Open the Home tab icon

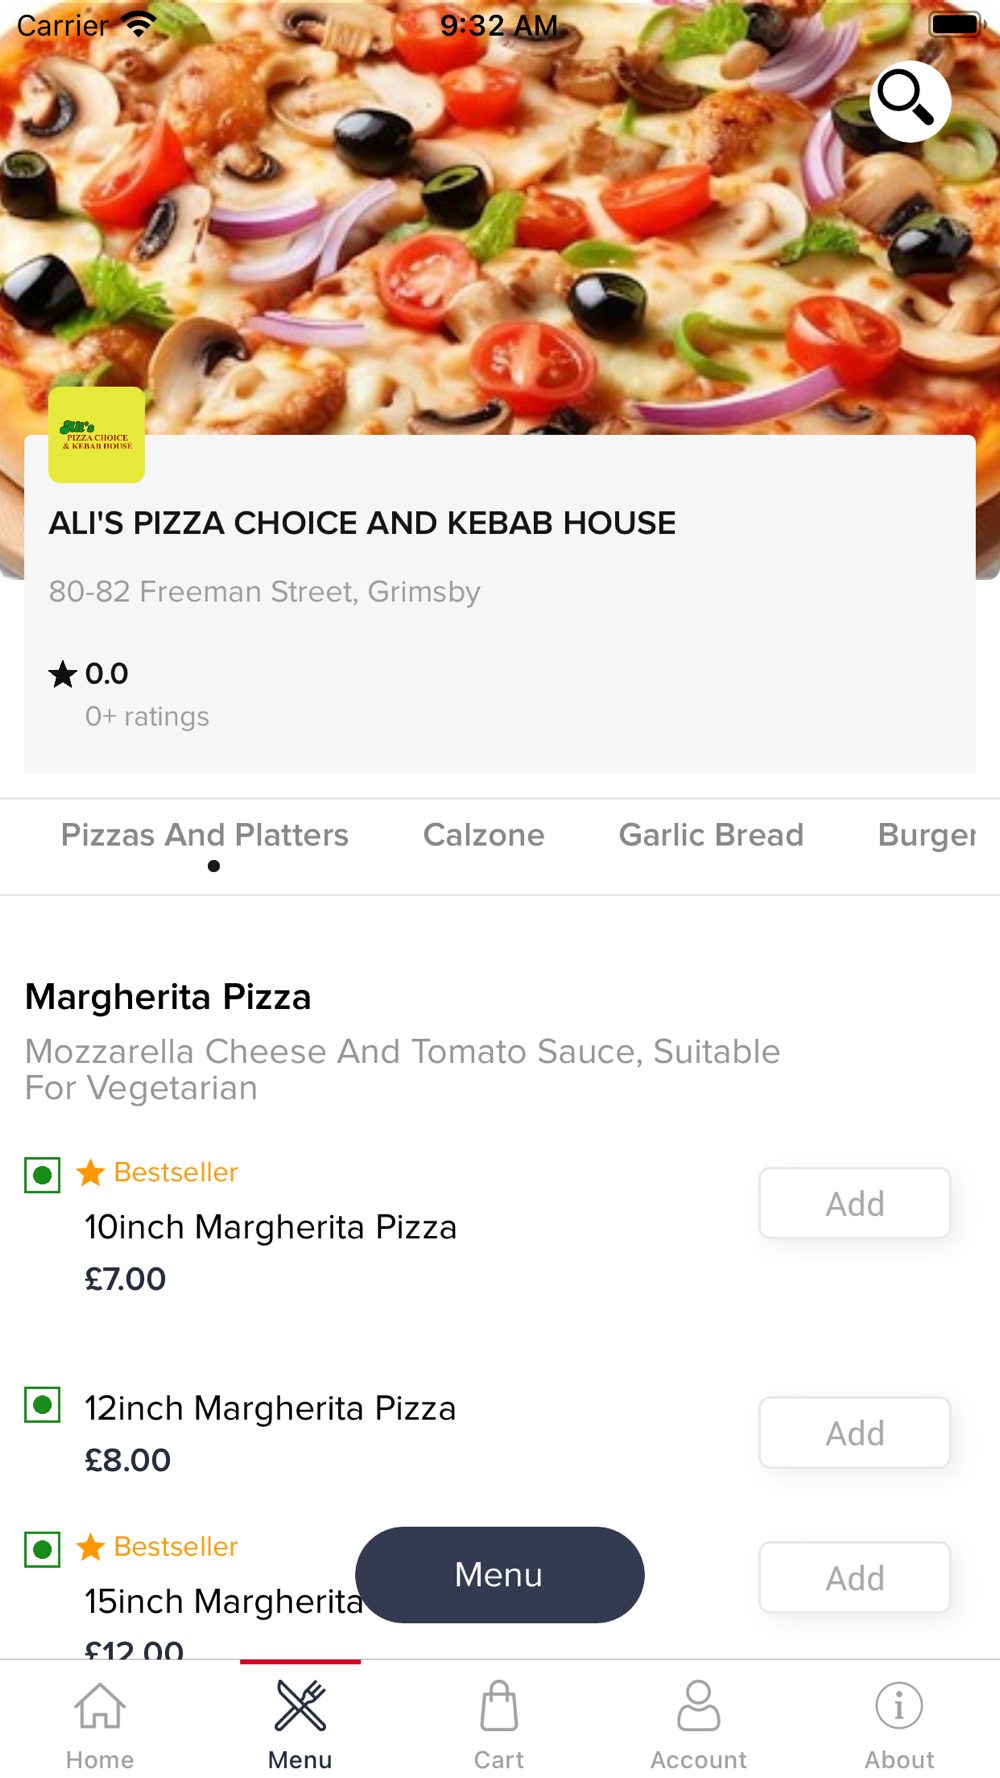100,1706
